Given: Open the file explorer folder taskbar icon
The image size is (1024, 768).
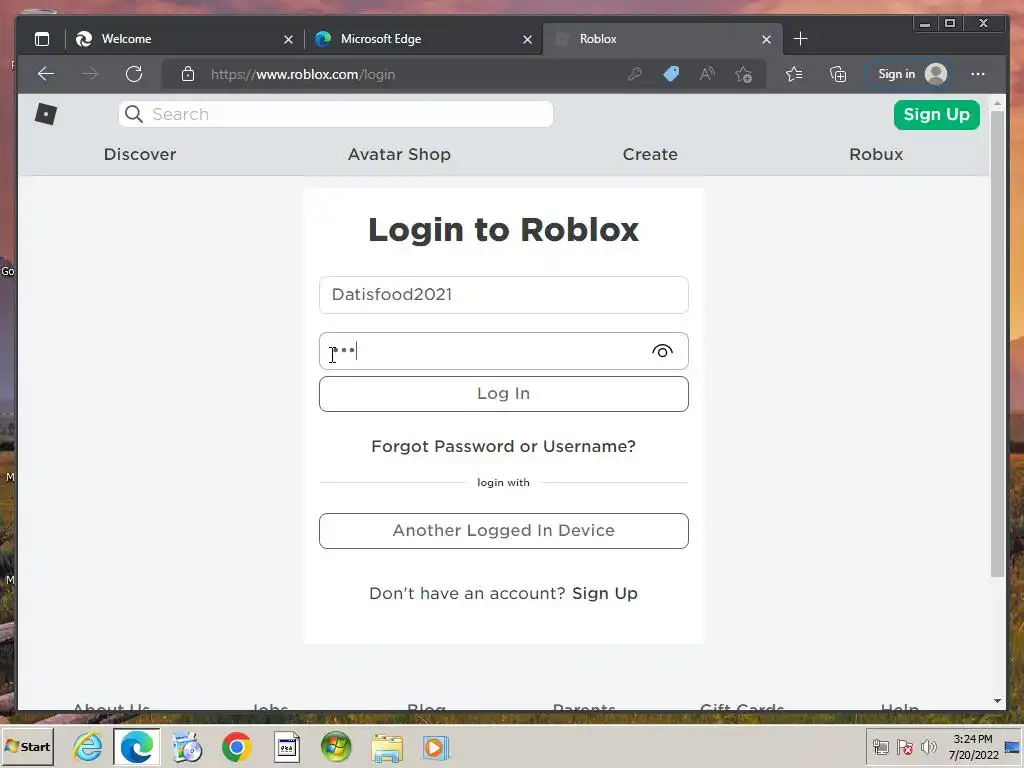Looking at the screenshot, I should coord(387,747).
